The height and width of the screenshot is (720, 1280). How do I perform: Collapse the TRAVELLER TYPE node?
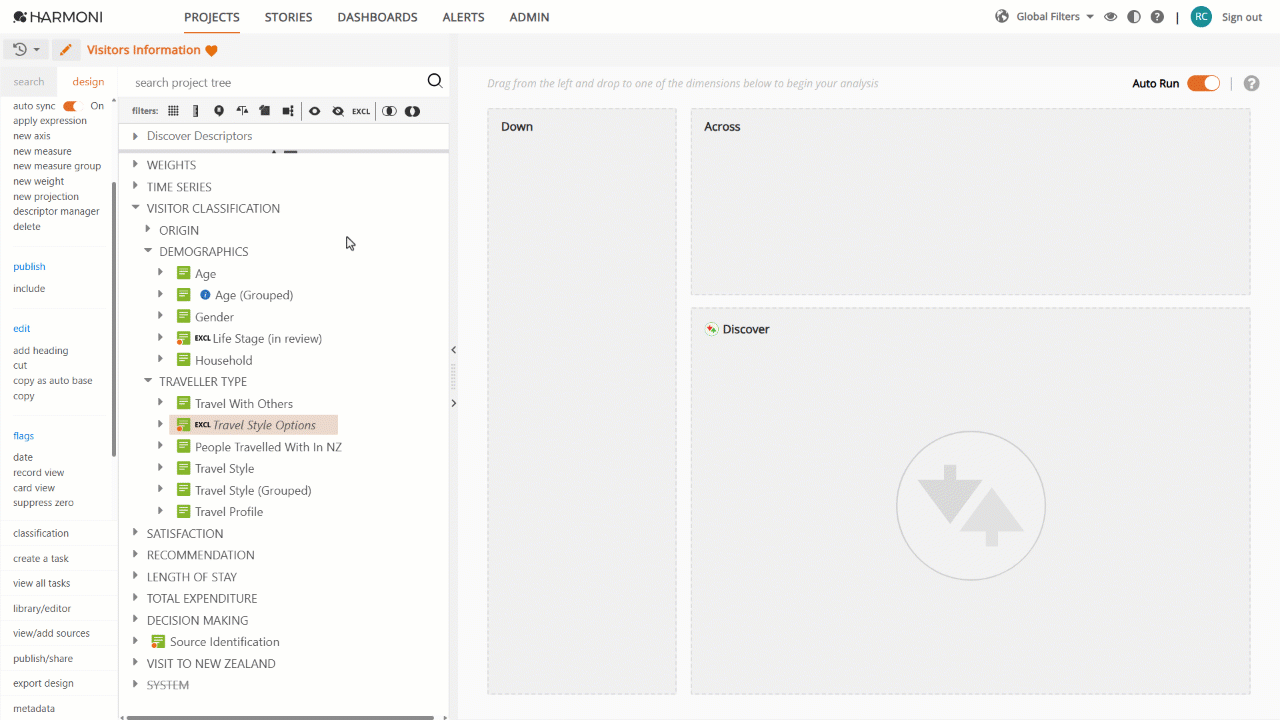pyautogui.click(x=148, y=381)
